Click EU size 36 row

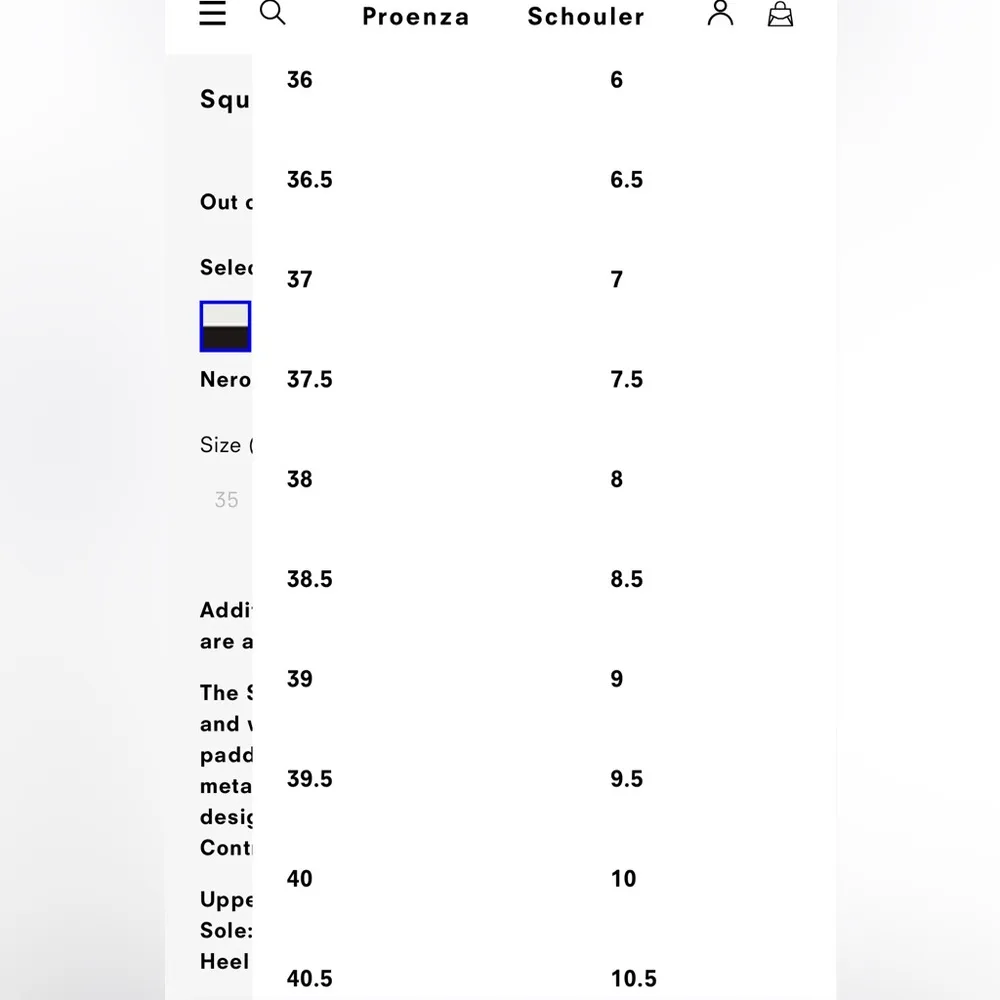300,80
